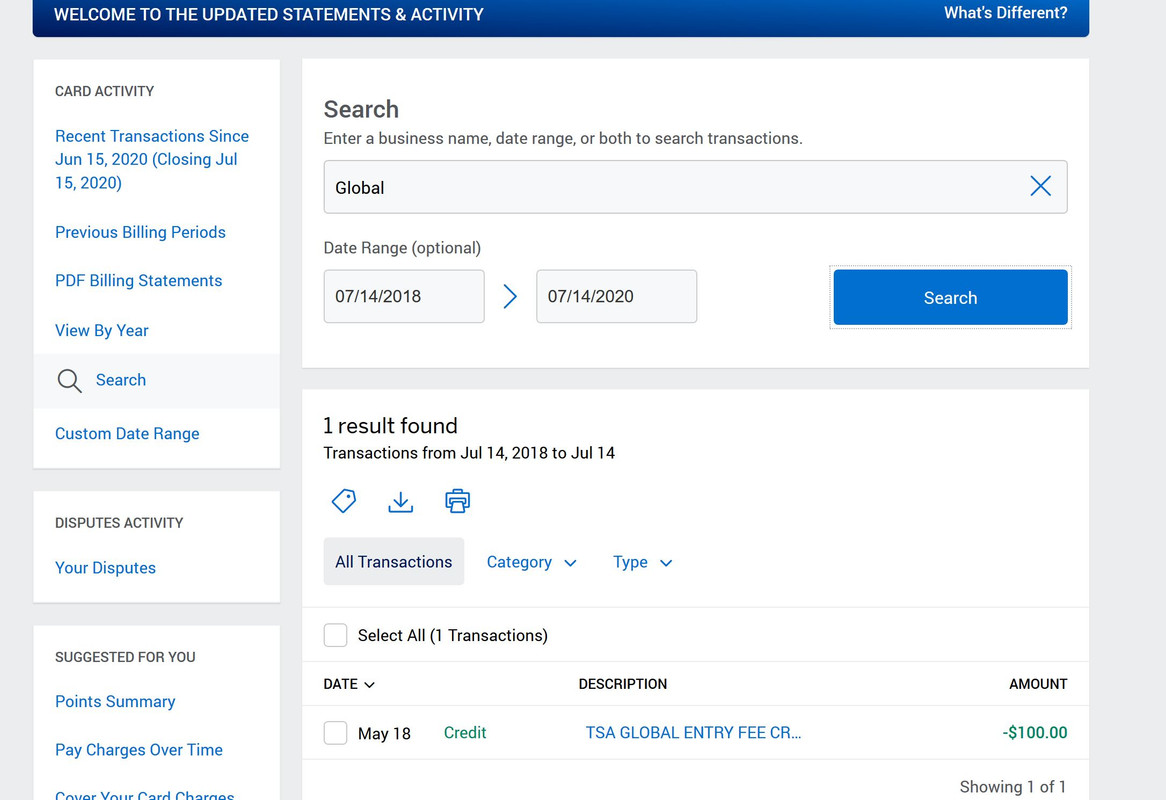Viewport: 1166px width, 800px height.
Task: Open Recent Transactions Since Jun 15, 2020
Action: [152, 159]
